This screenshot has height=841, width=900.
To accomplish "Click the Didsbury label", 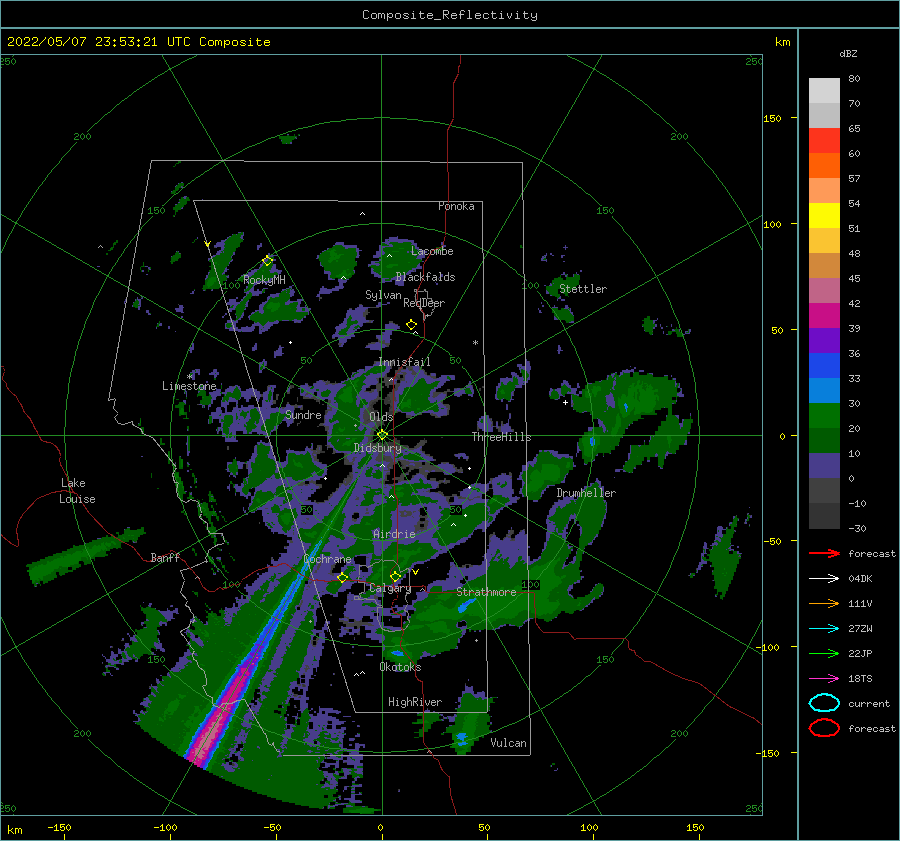I will 377,448.
